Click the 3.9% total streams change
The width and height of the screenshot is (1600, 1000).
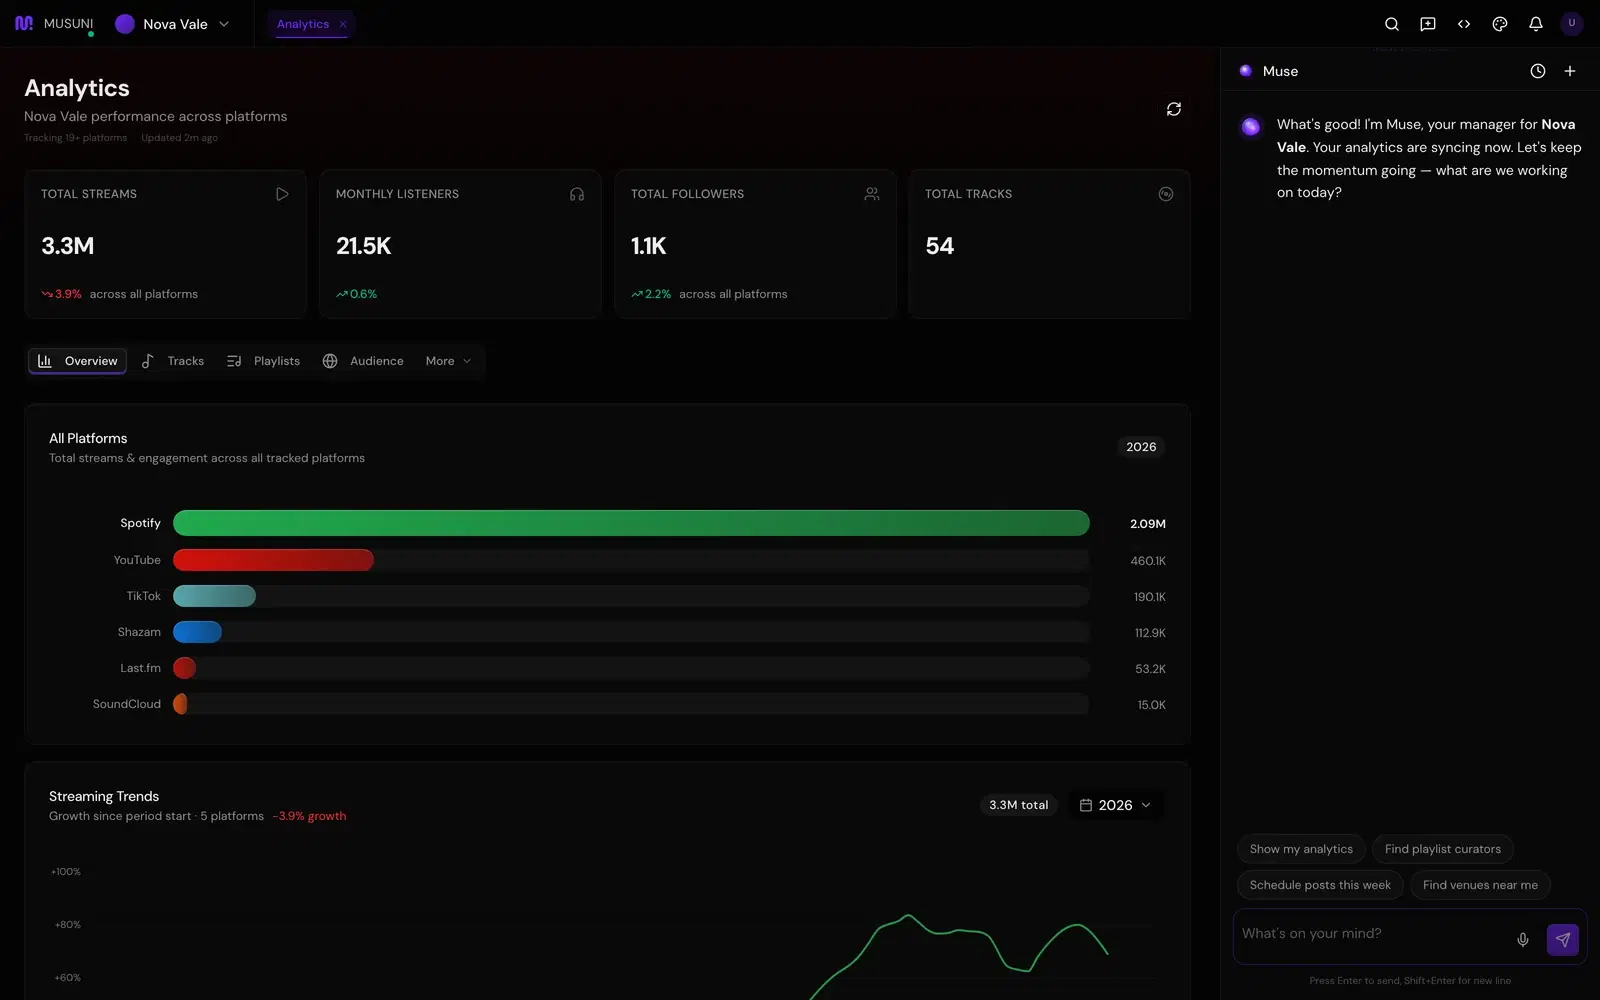pyautogui.click(x=61, y=294)
